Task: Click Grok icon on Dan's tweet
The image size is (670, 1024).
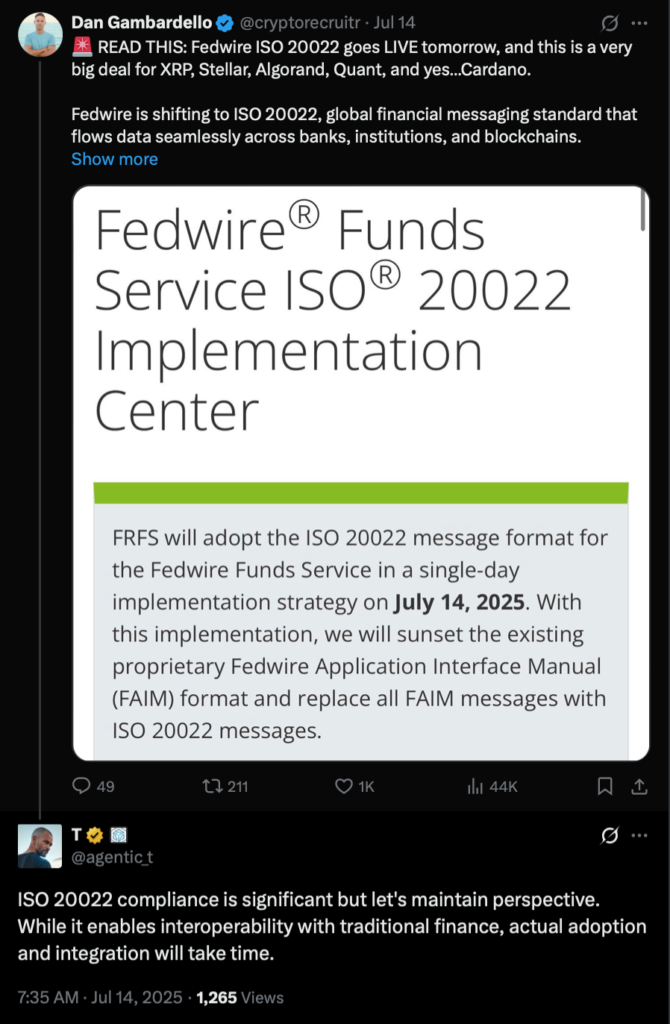Action: pyautogui.click(x=605, y=22)
